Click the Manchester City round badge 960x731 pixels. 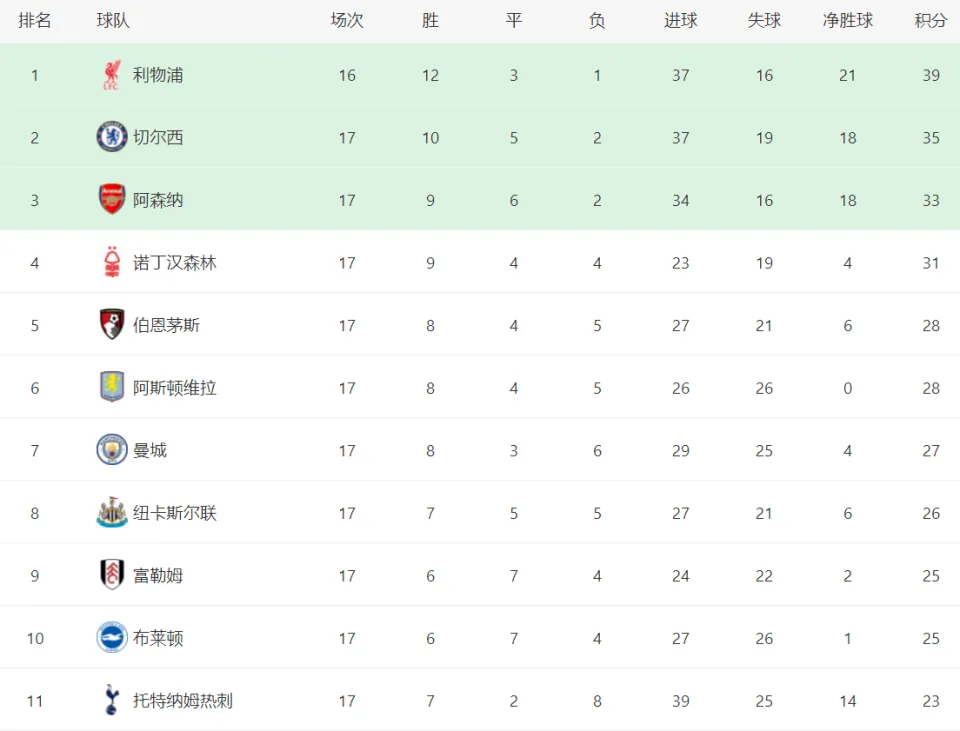tap(112, 450)
